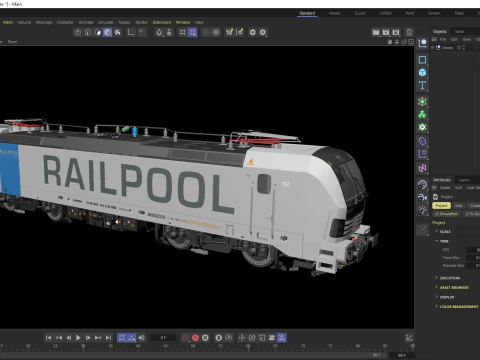This screenshot has height=360, width=480.
Task: Record active objects keyframe
Action: point(185,338)
